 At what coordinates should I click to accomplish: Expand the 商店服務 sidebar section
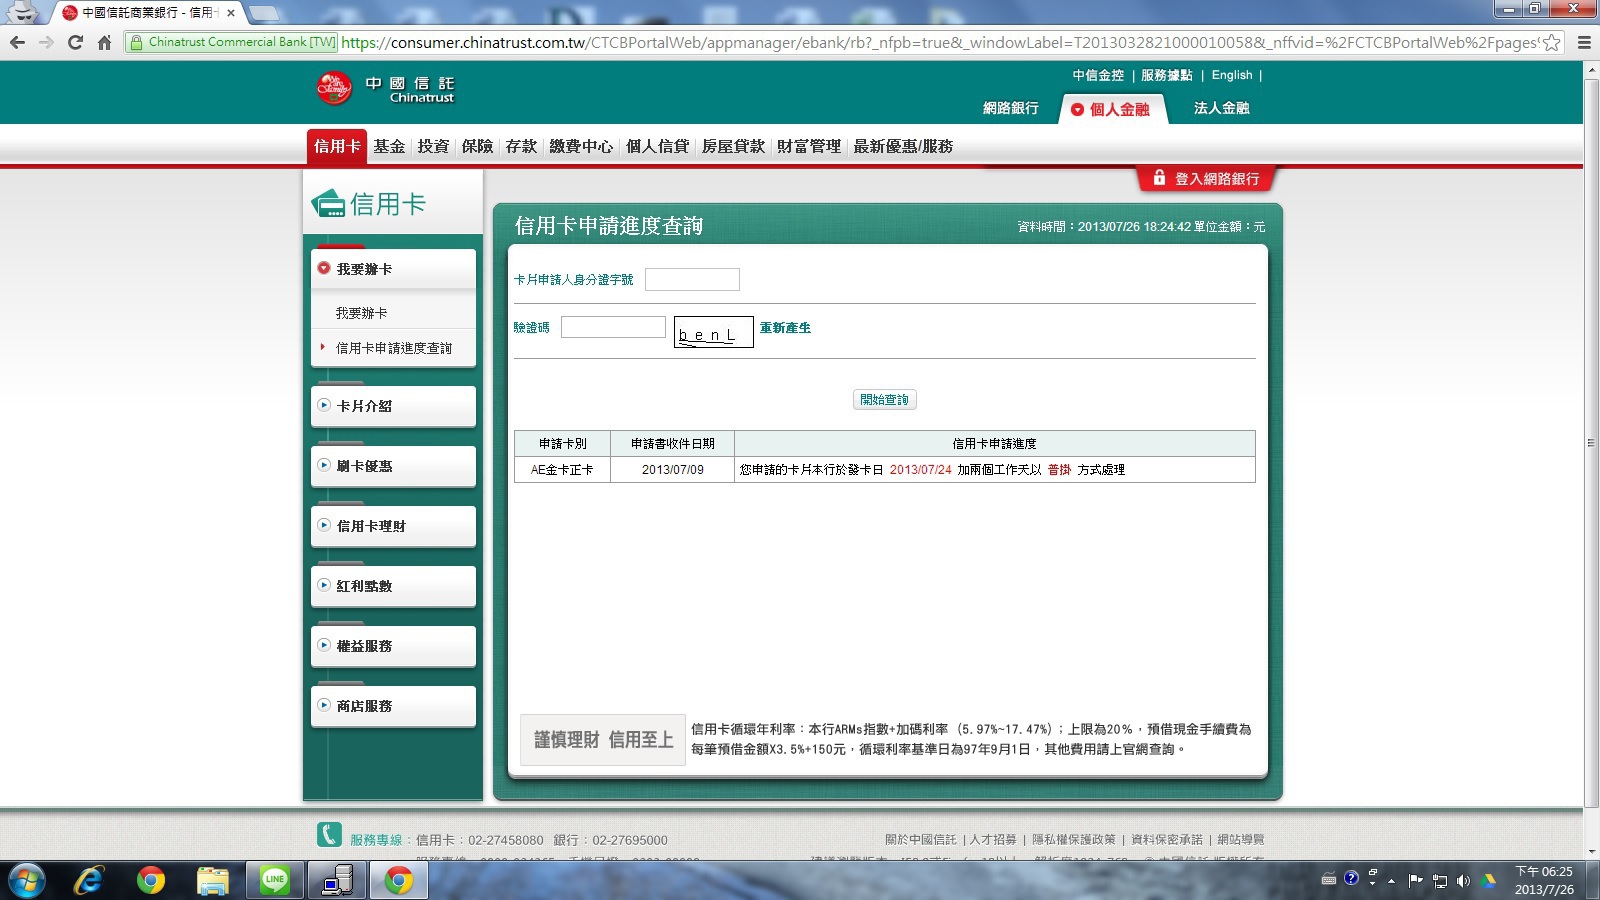pyautogui.click(x=393, y=706)
